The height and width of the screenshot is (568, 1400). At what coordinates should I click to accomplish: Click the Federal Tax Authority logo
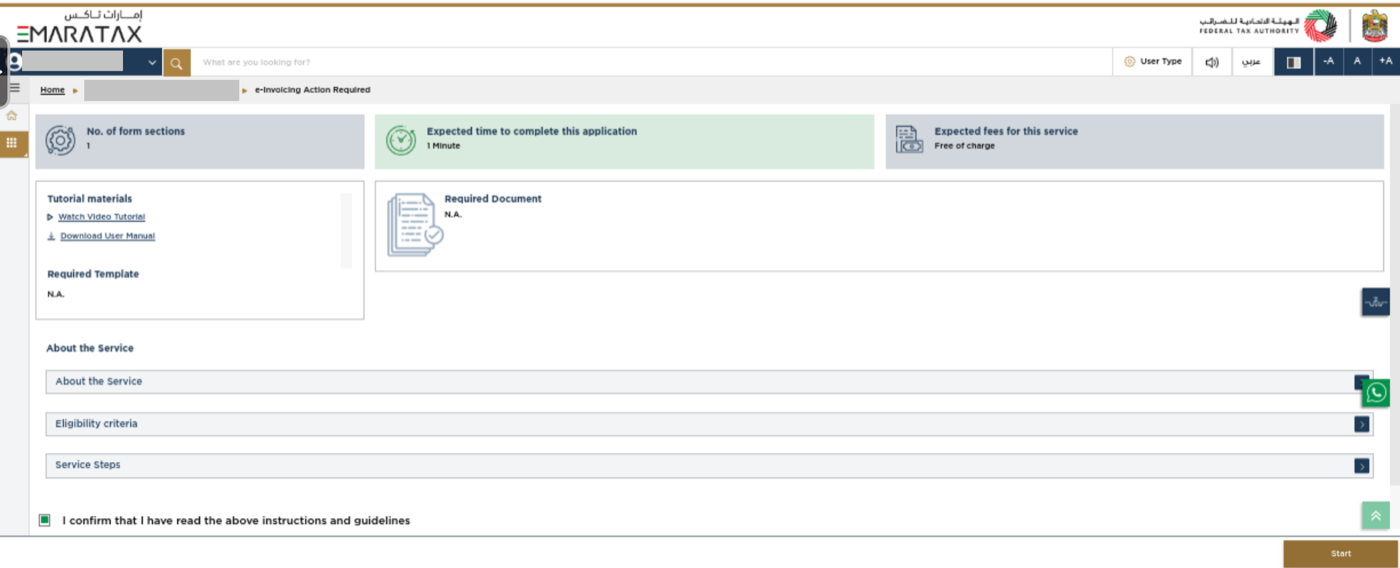[1268, 26]
